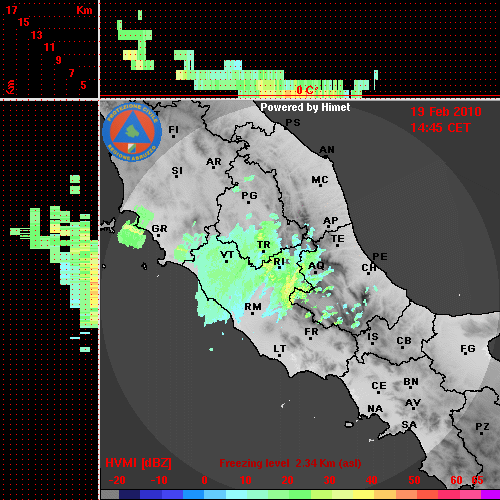
Task: Click the magenta swatch at color scale end
Action: pos(491,495)
